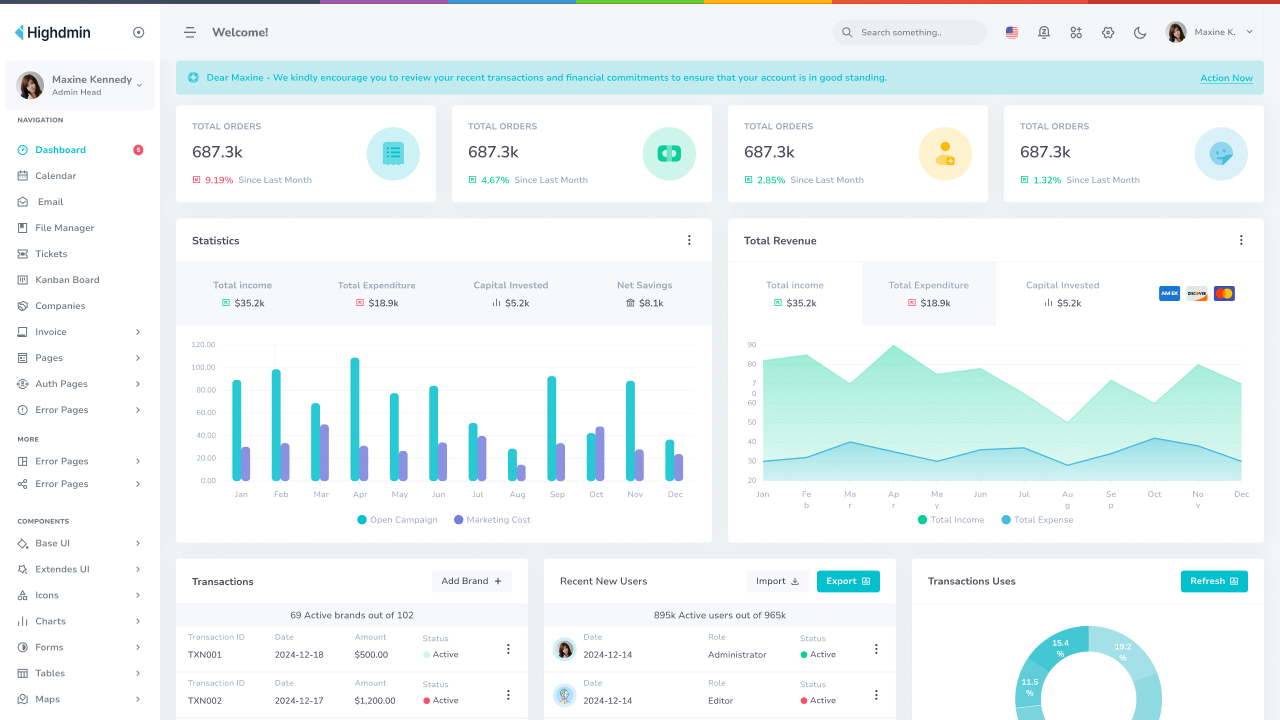Select the US flag language icon
The height and width of the screenshot is (720, 1280).
tap(1011, 32)
